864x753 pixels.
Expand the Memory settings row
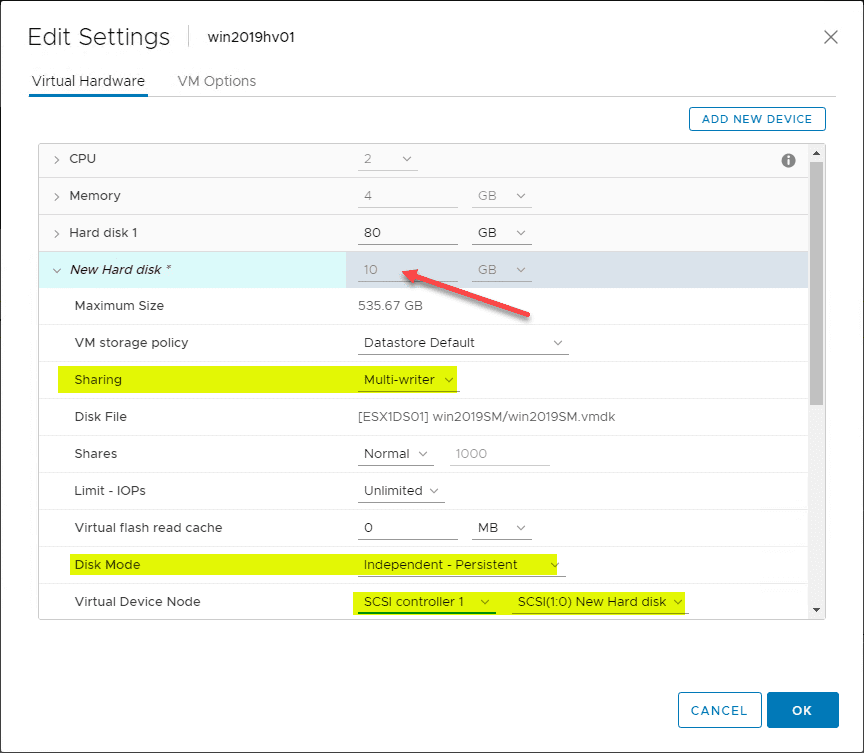coord(57,195)
